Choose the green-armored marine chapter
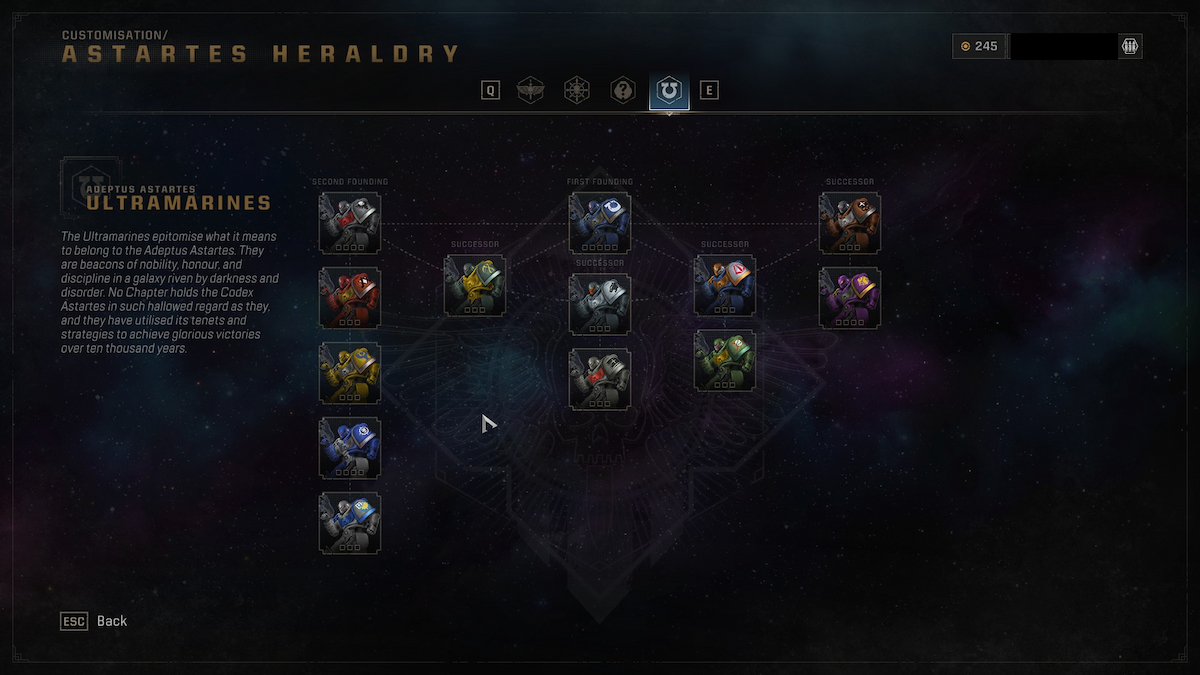 [725, 361]
